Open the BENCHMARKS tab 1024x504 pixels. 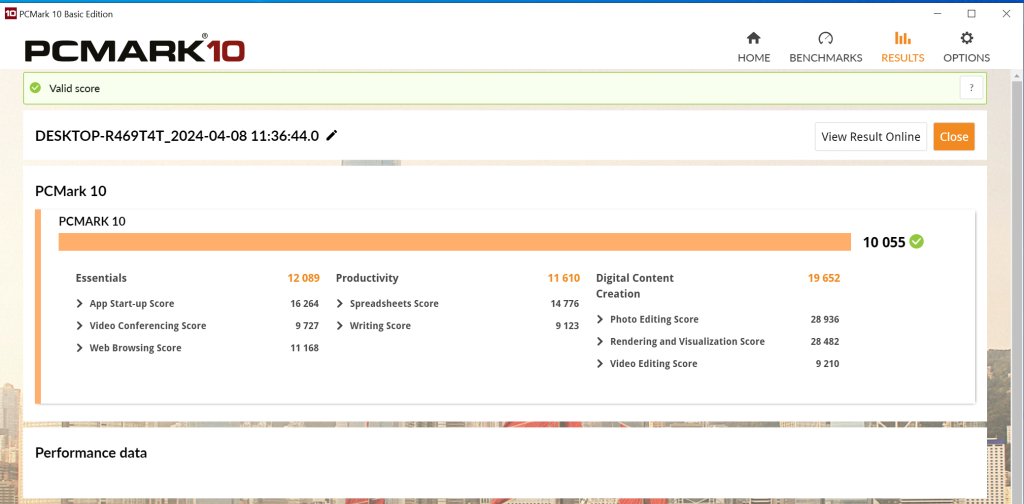(825, 47)
